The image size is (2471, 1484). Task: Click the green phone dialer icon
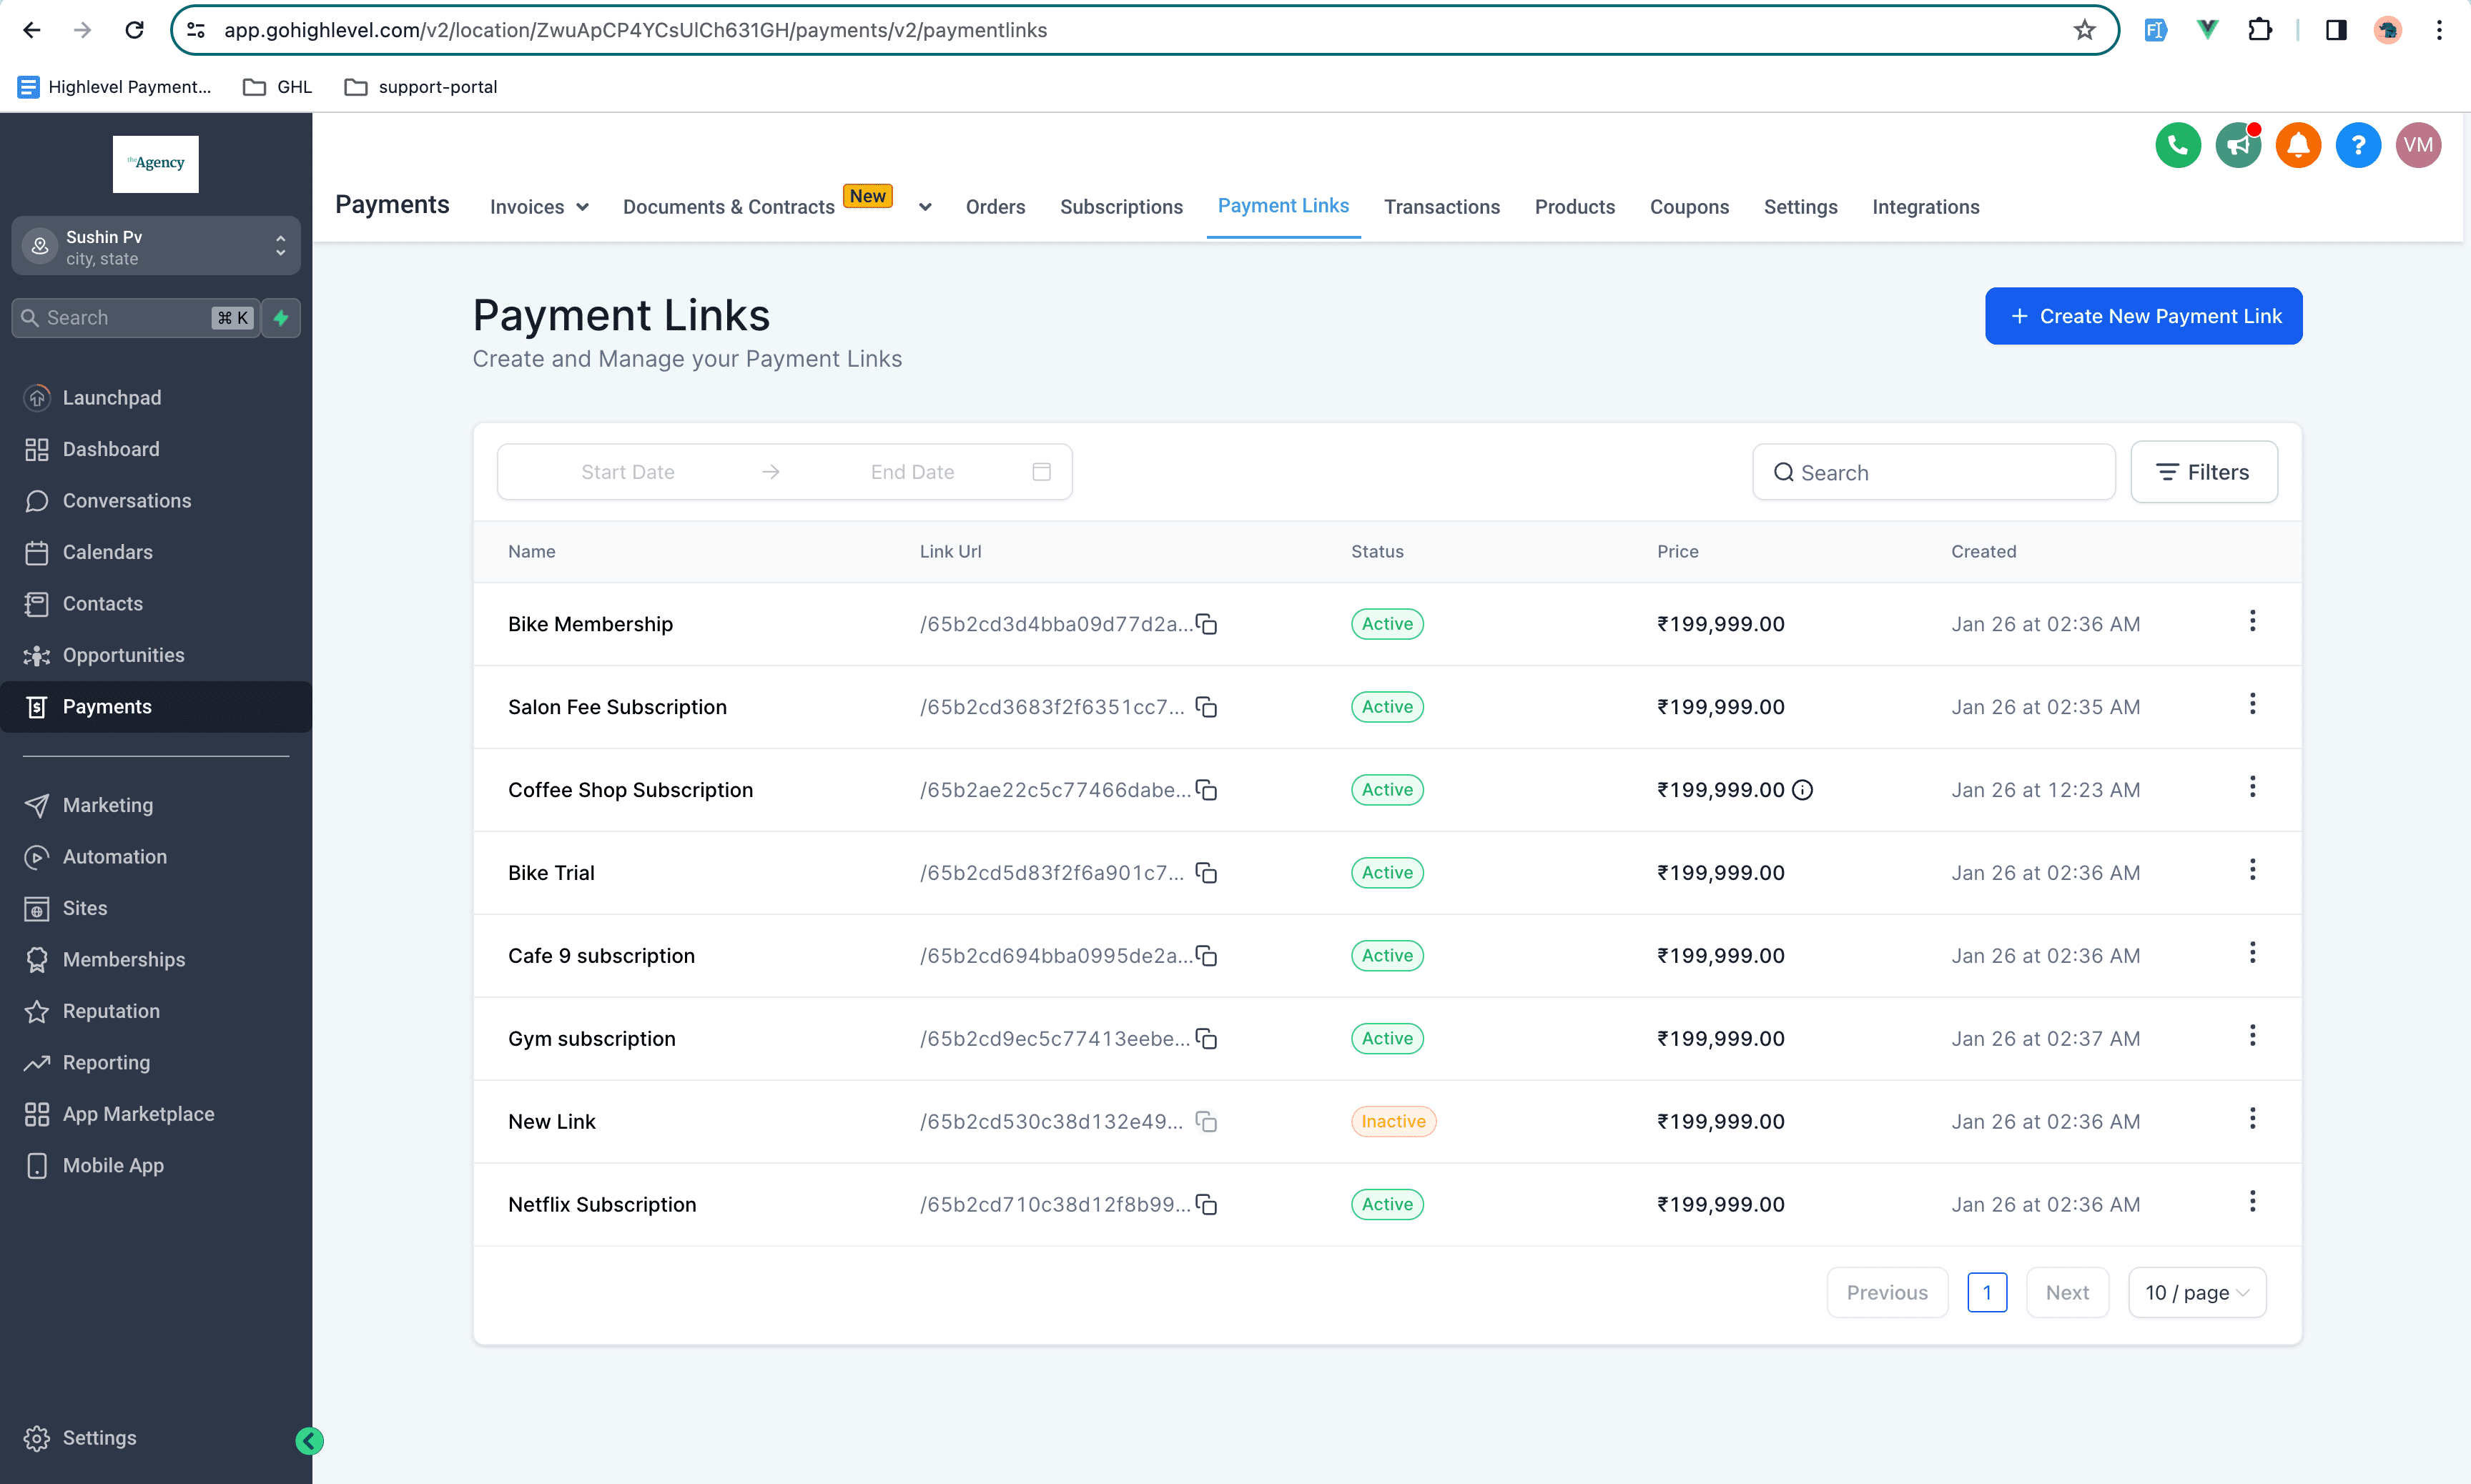coord(2178,146)
